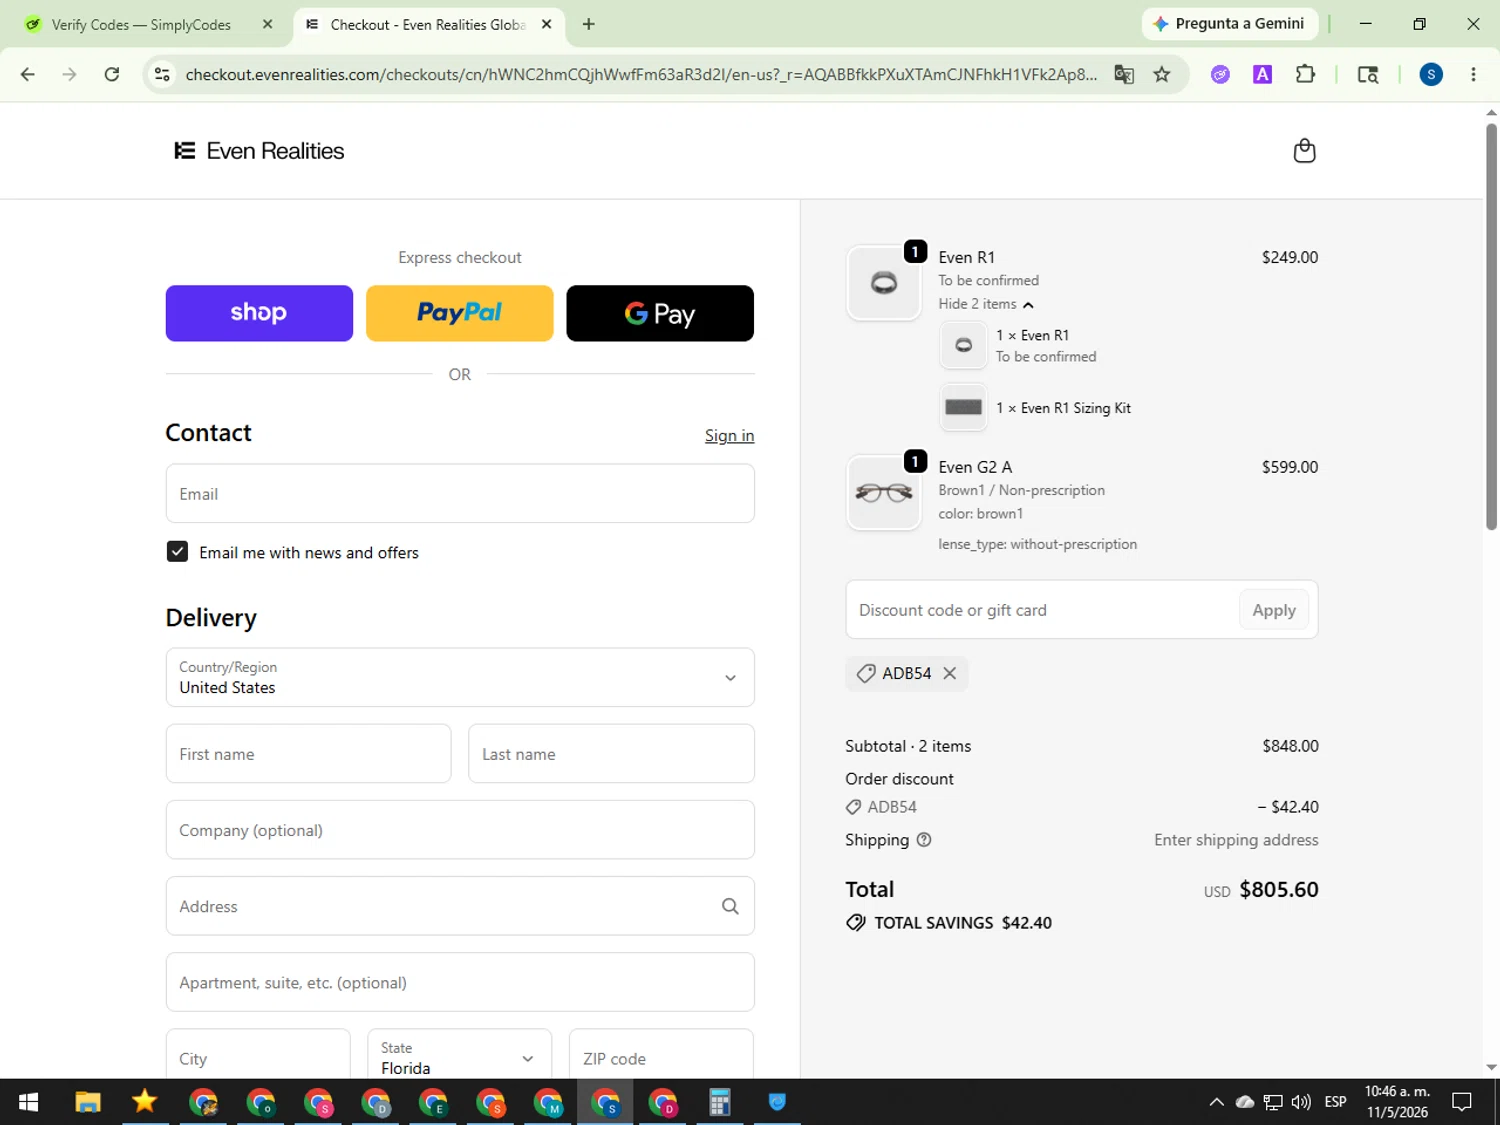Viewport: 1500px width, 1125px height.
Task: Click the Apply discount button
Action: (x=1274, y=610)
